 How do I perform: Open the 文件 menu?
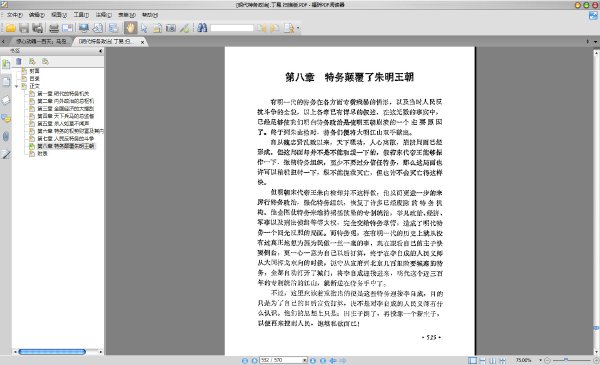coord(15,15)
